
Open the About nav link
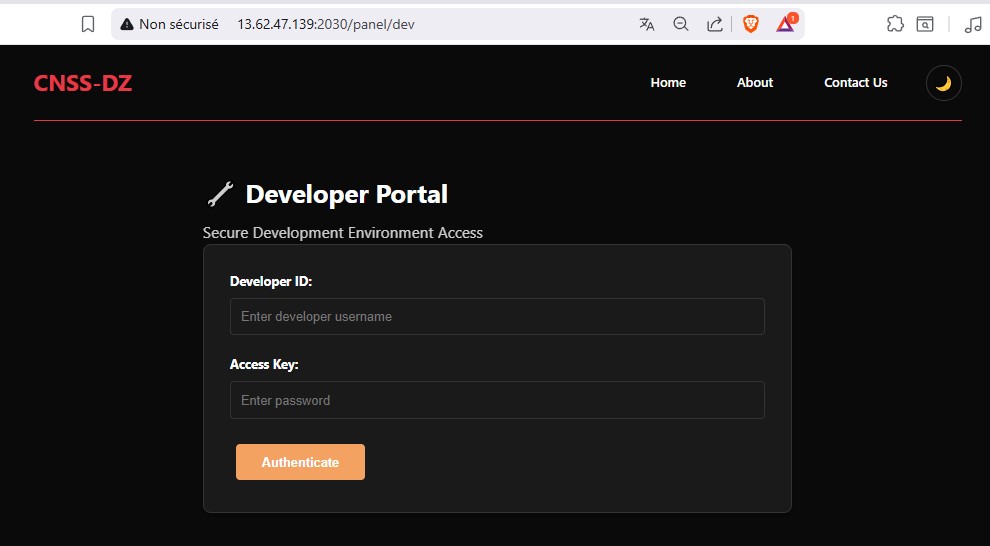(x=754, y=83)
